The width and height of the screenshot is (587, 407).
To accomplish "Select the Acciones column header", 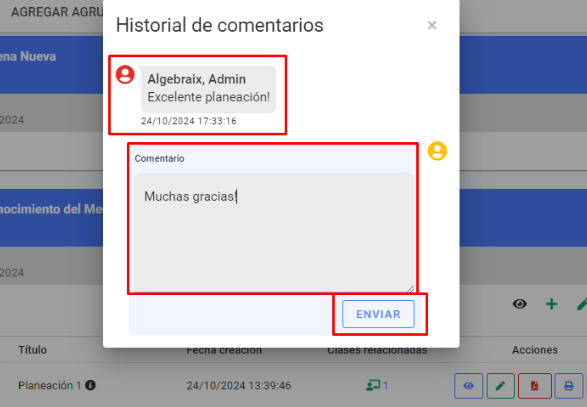I will coord(535,350).
